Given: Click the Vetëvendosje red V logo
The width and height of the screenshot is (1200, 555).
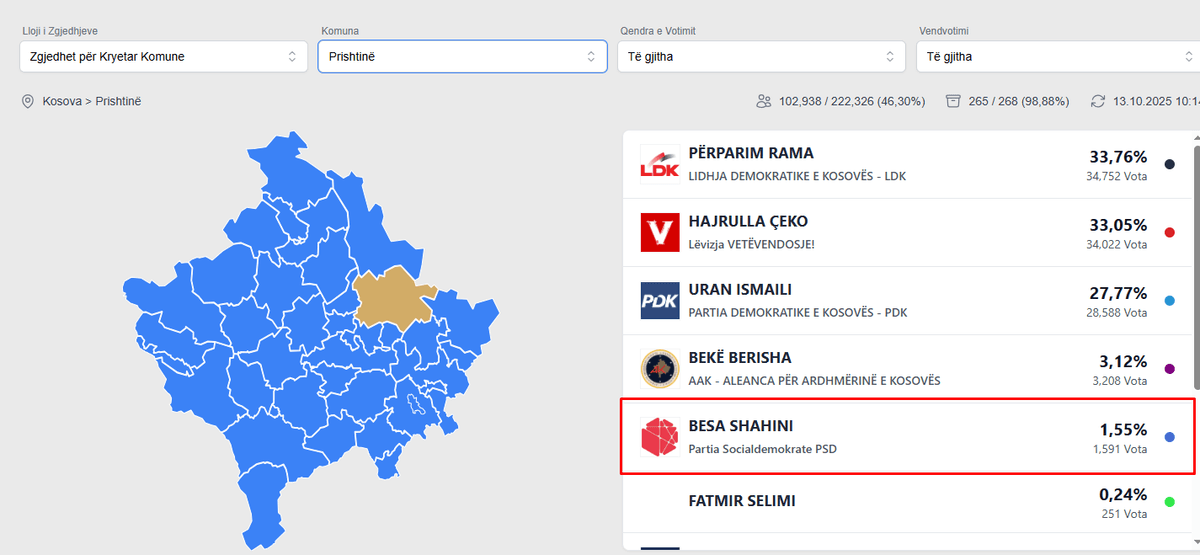Looking at the screenshot, I should coord(660,232).
